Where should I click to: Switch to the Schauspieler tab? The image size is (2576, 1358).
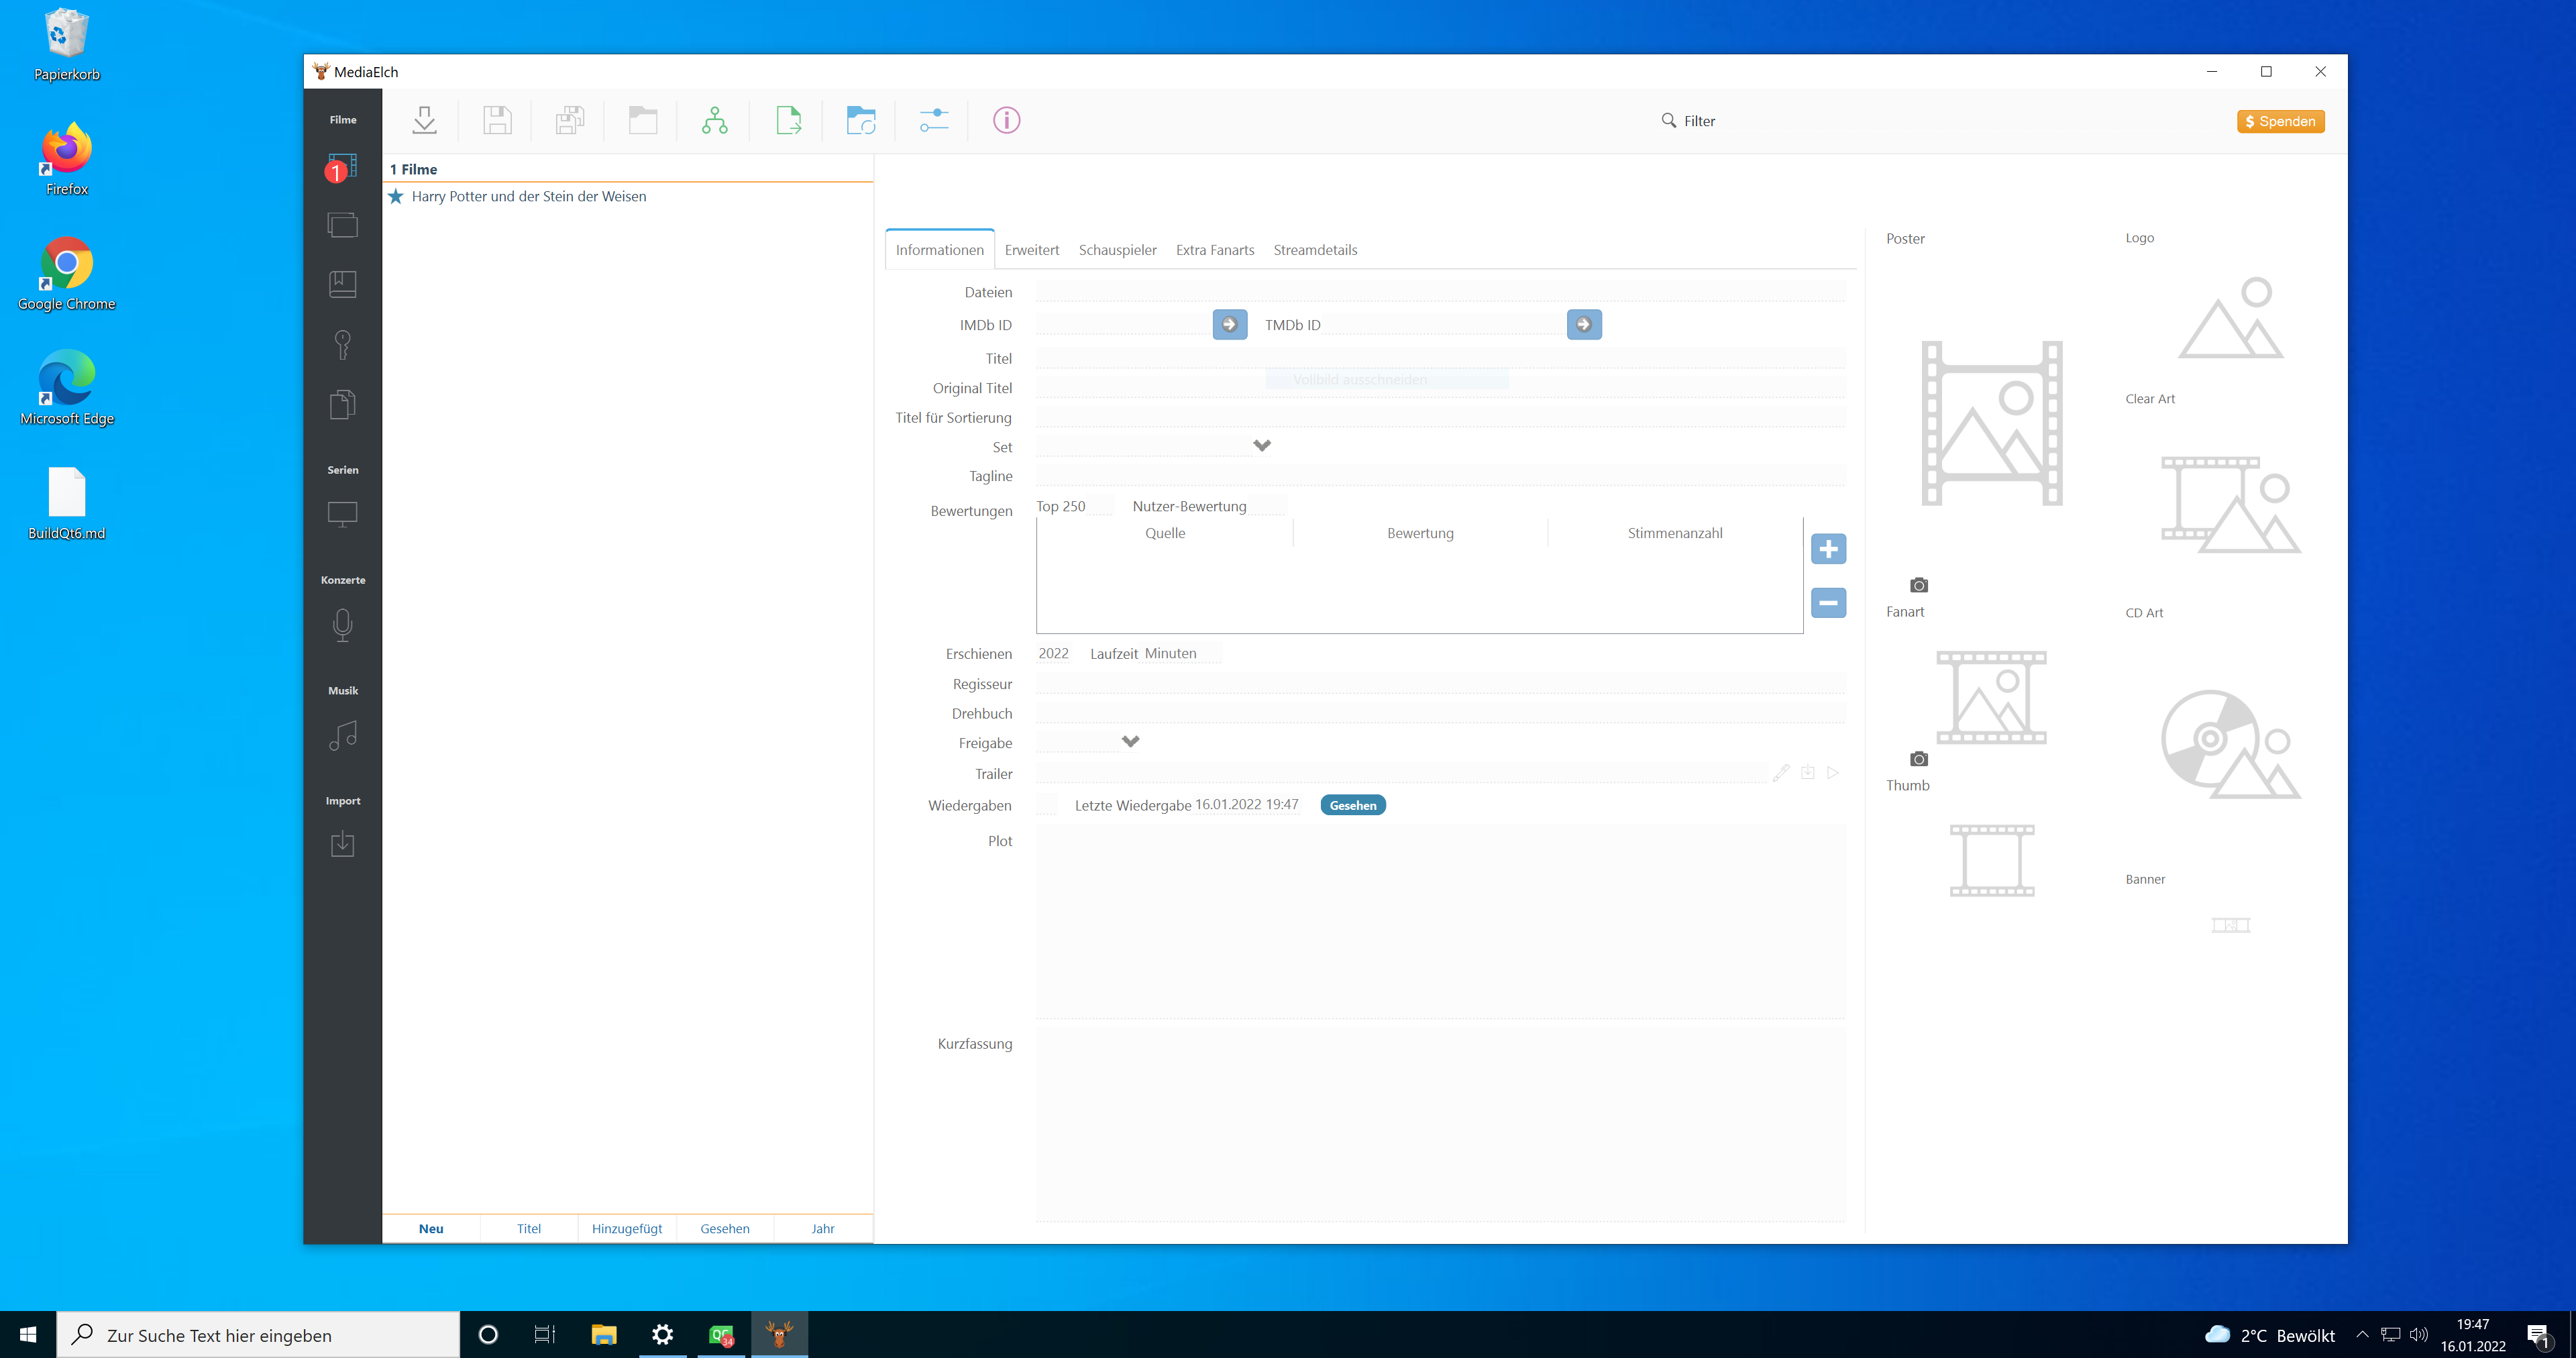point(1117,250)
